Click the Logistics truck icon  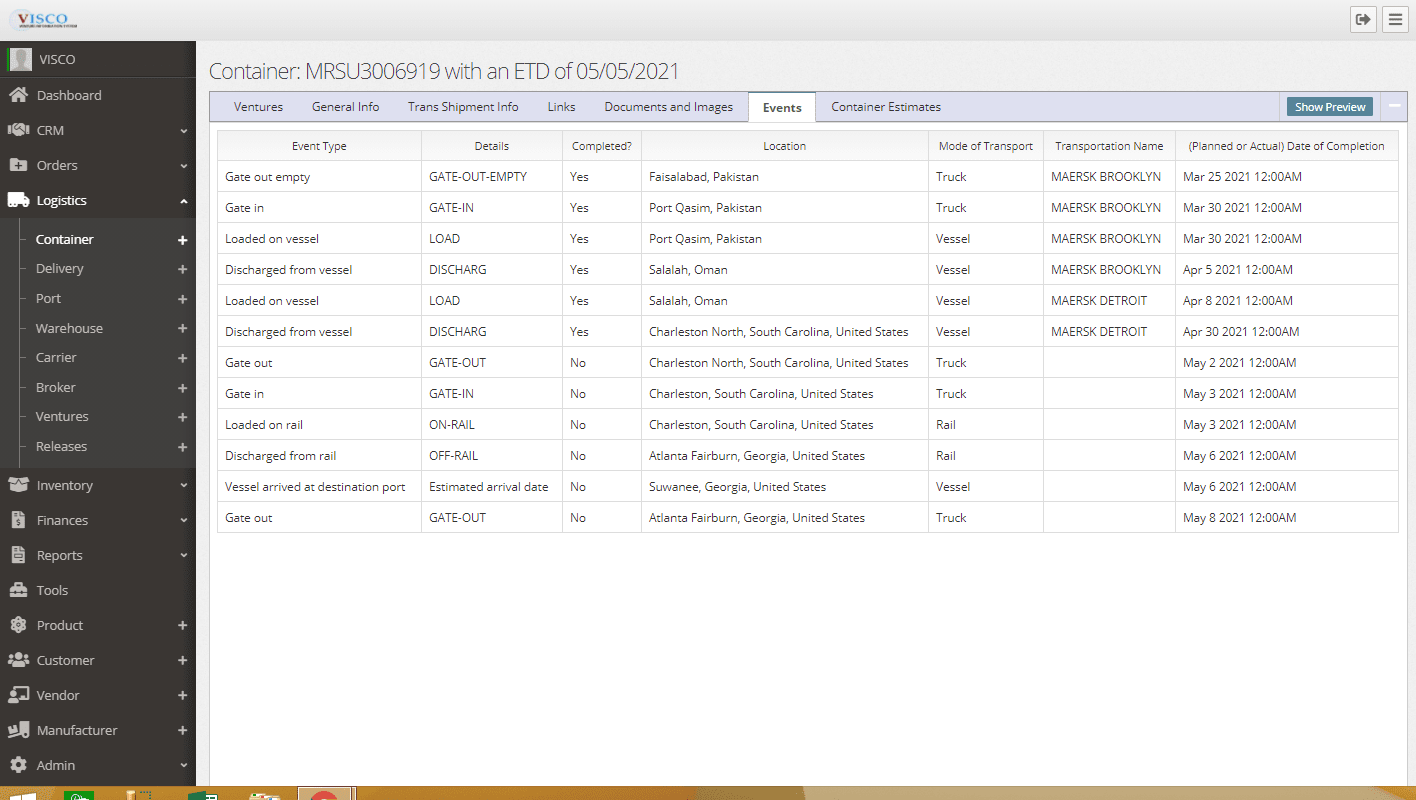18,200
